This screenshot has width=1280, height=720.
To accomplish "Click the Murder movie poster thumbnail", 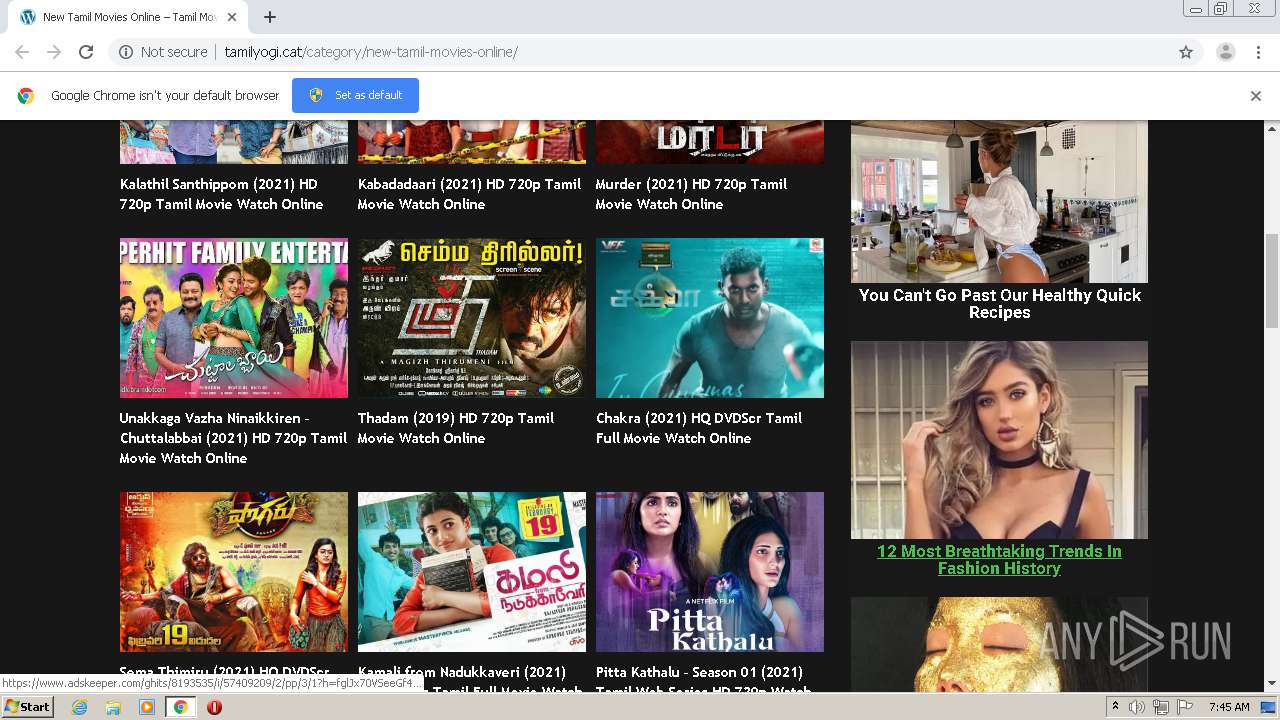I will (710, 142).
